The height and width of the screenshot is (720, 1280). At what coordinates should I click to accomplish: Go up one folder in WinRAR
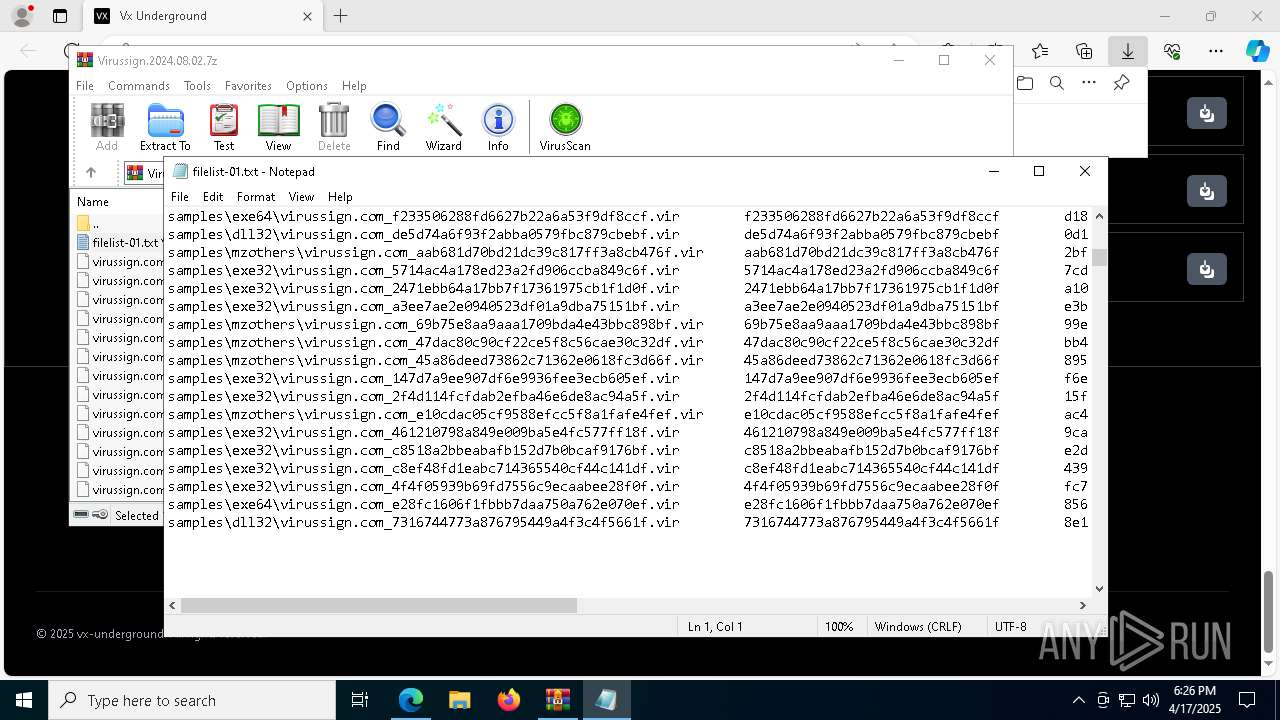tap(91, 173)
